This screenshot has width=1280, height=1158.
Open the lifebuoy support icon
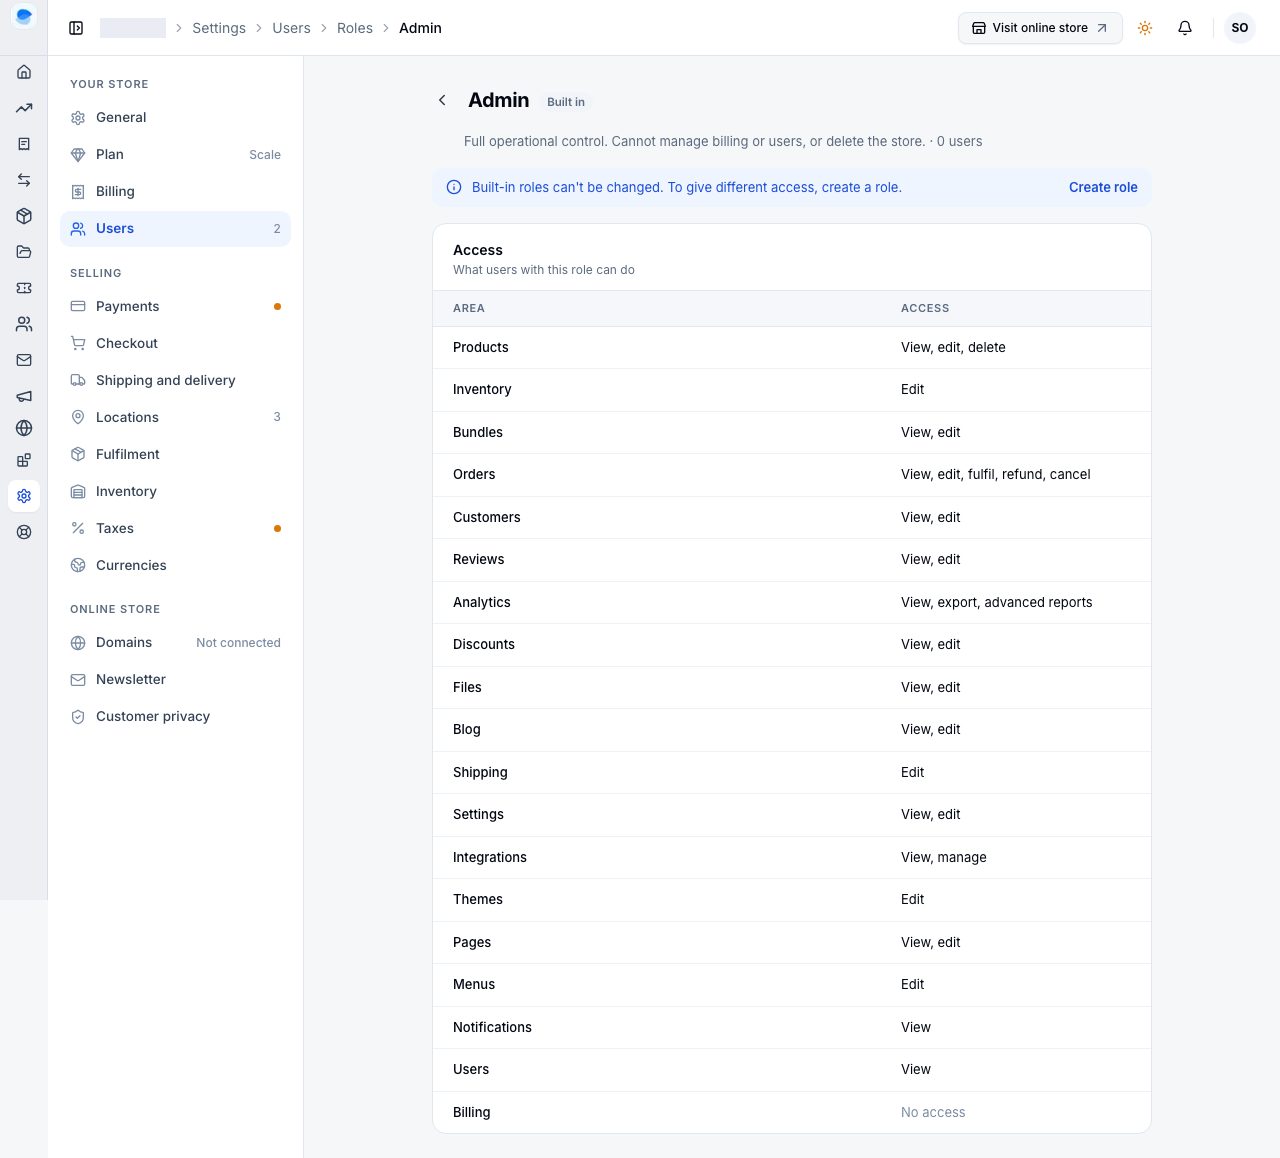click(x=24, y=532)
